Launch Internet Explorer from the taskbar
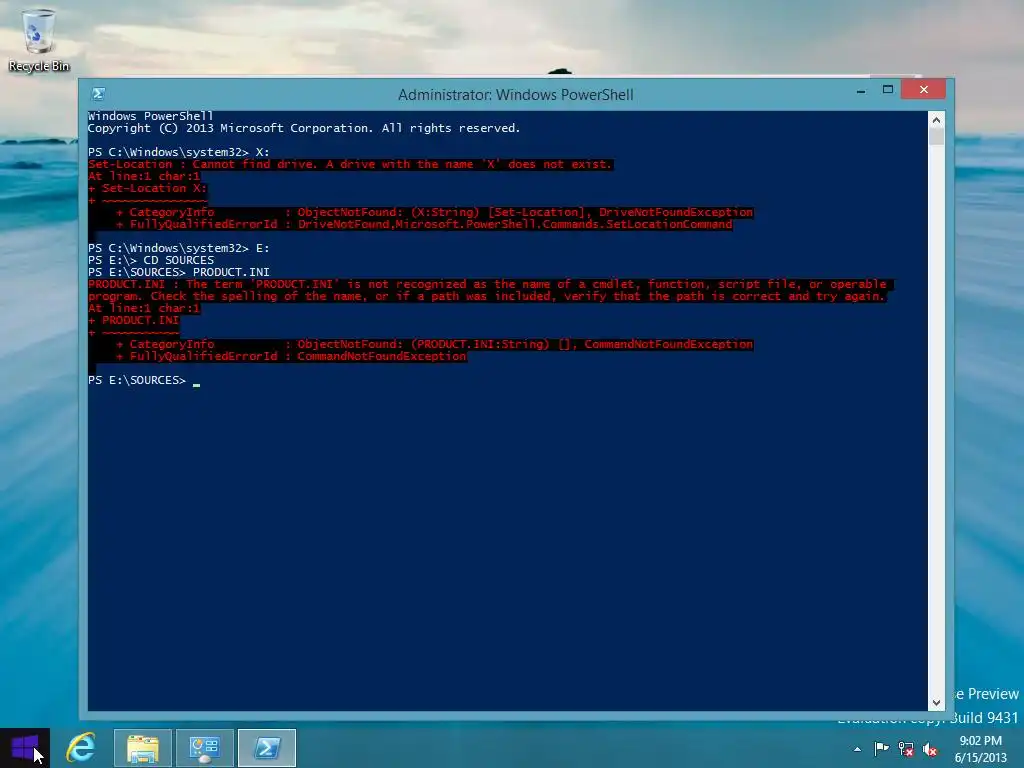 click(x=81, y=748)
